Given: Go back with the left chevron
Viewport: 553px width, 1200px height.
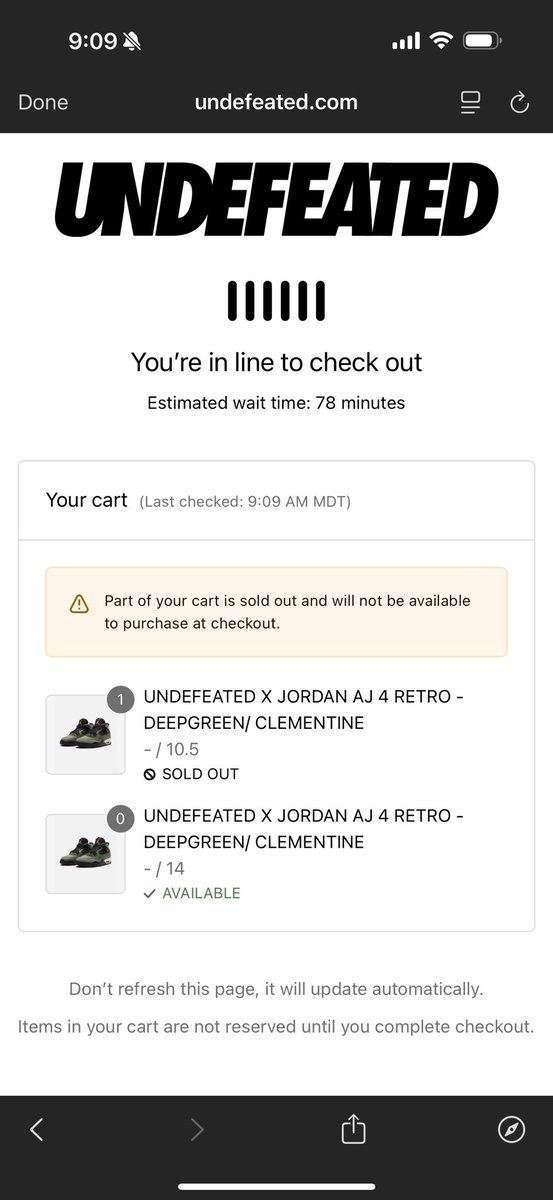Looking at the screenshot, I should 37,1129.
